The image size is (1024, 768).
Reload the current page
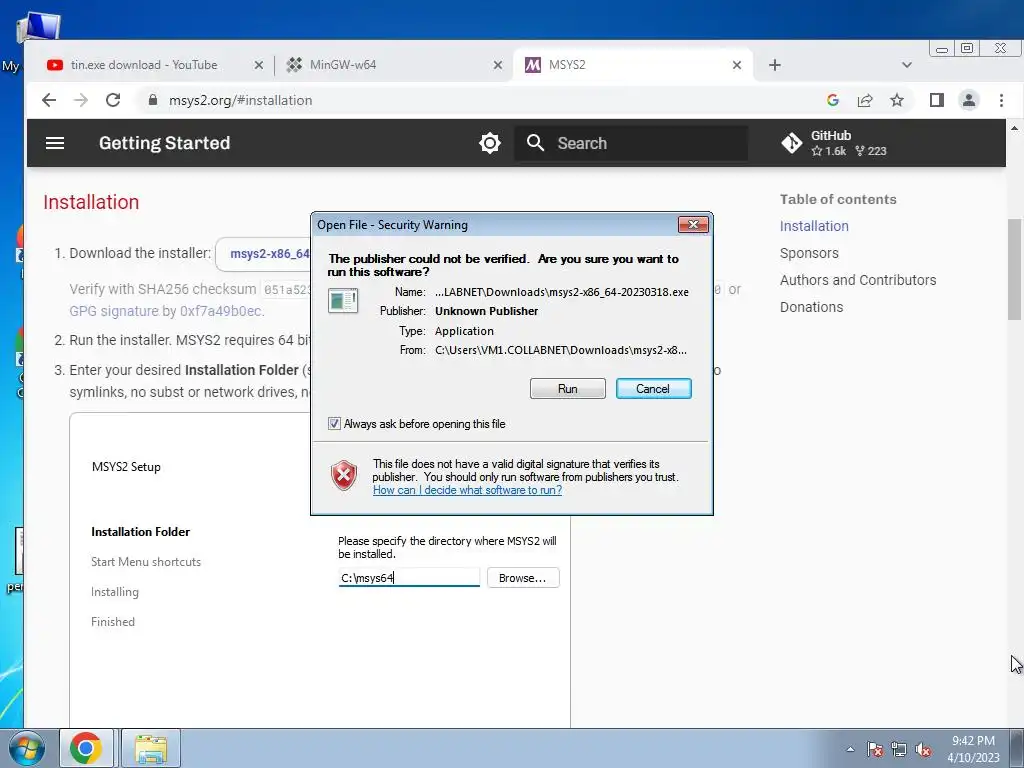(113, 100)
